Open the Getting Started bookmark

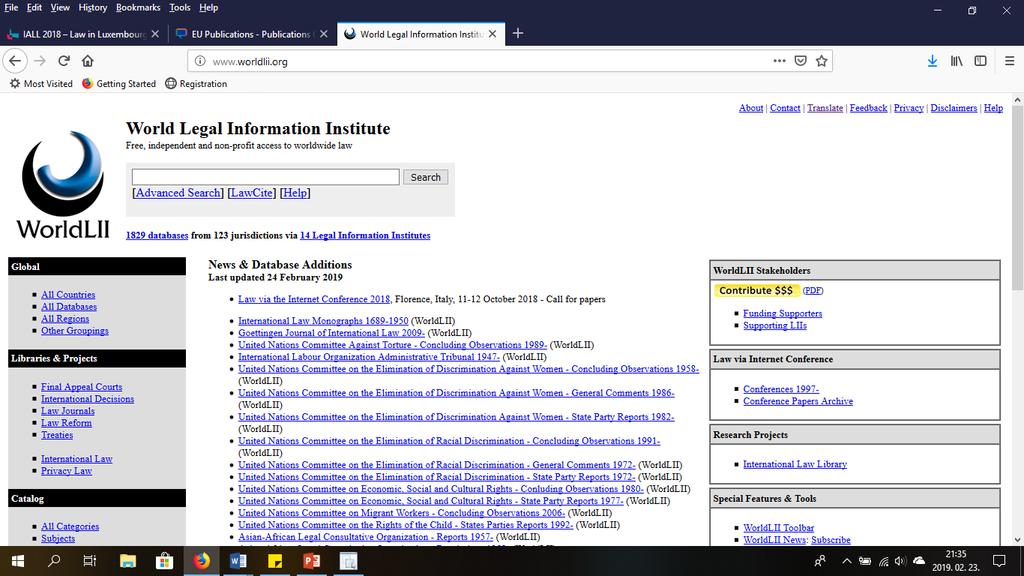[x=119, y=84]
